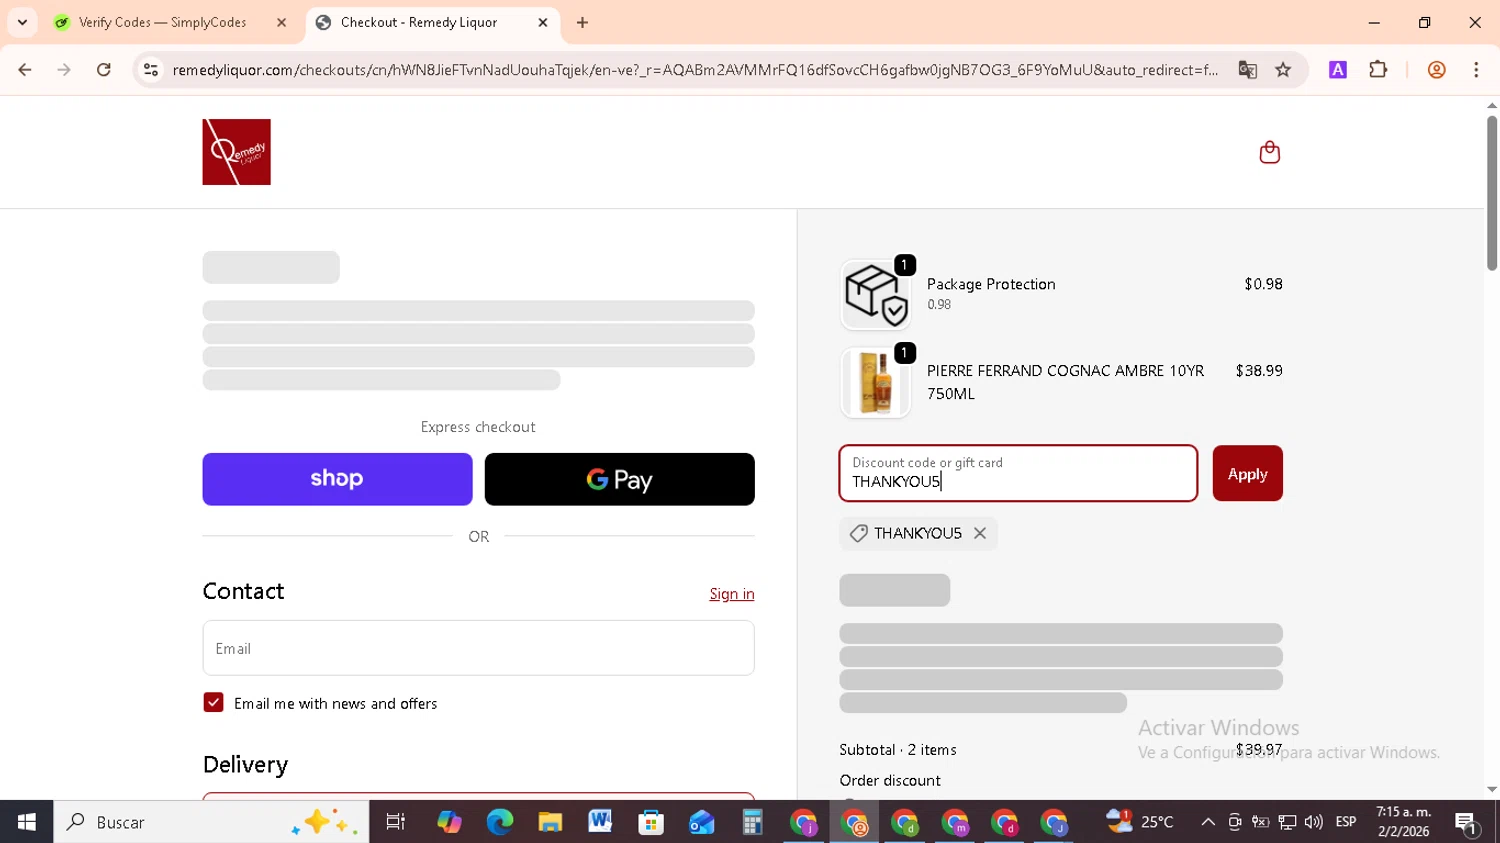Open the Extensions puzzle icon
This screenshot has height=843, width=1500.
1378,70
